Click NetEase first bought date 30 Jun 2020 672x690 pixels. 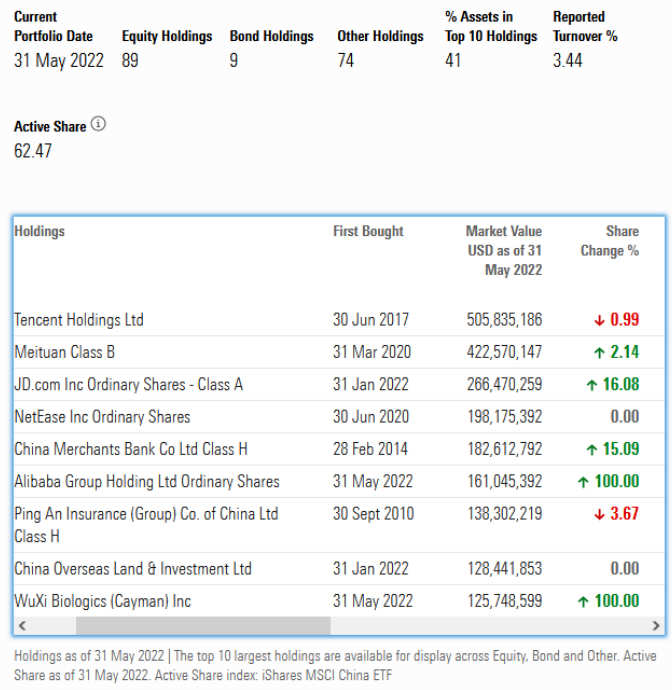point(371,417)
